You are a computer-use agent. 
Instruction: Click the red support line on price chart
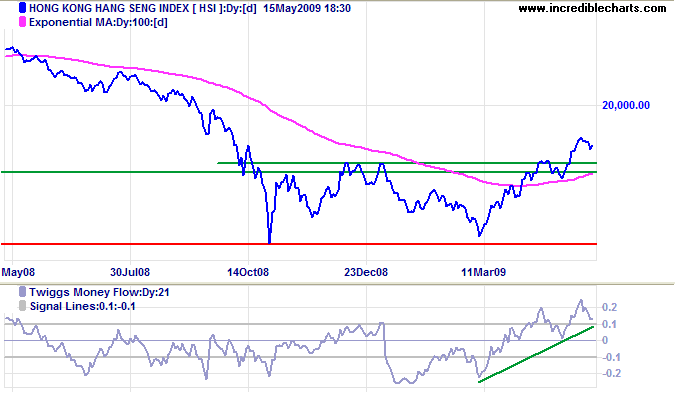(x=299, y=244)
